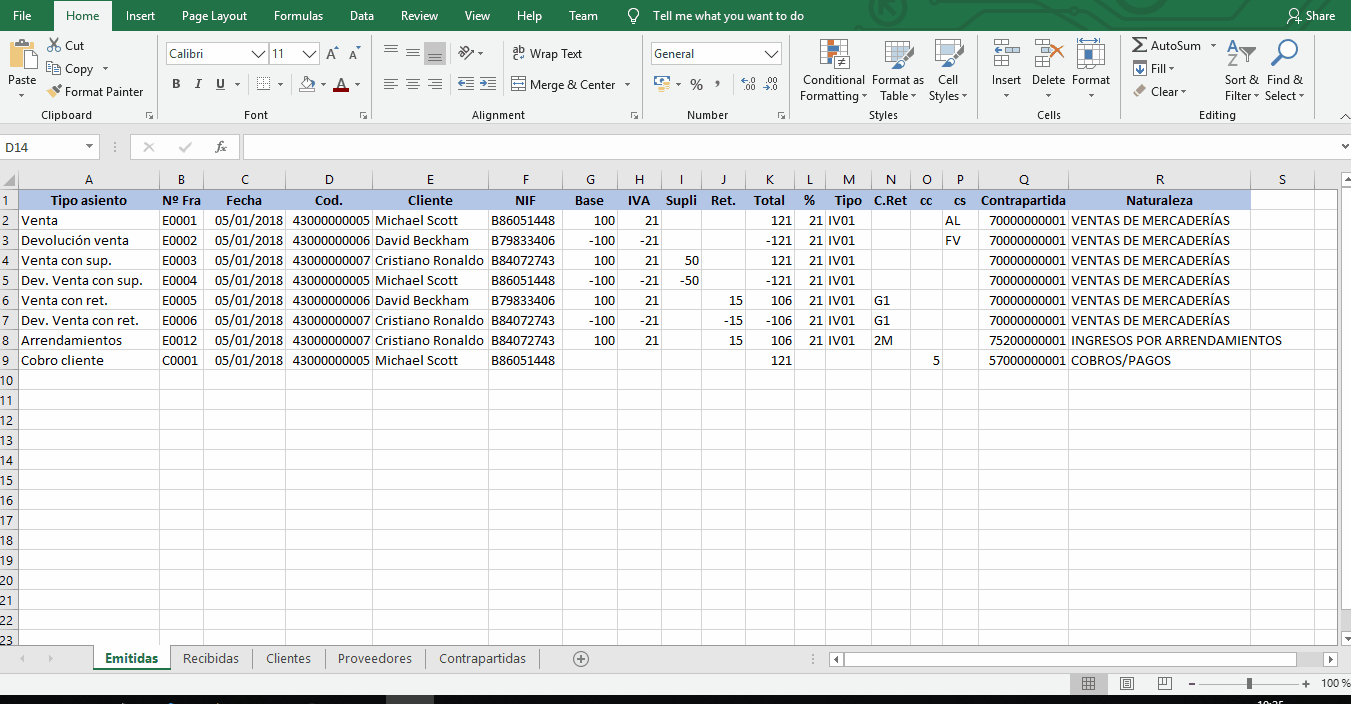Screen dimensions: 1351x704
Task: Click Merge & Center
Action: pyautogui.click(x=564, y=85)
